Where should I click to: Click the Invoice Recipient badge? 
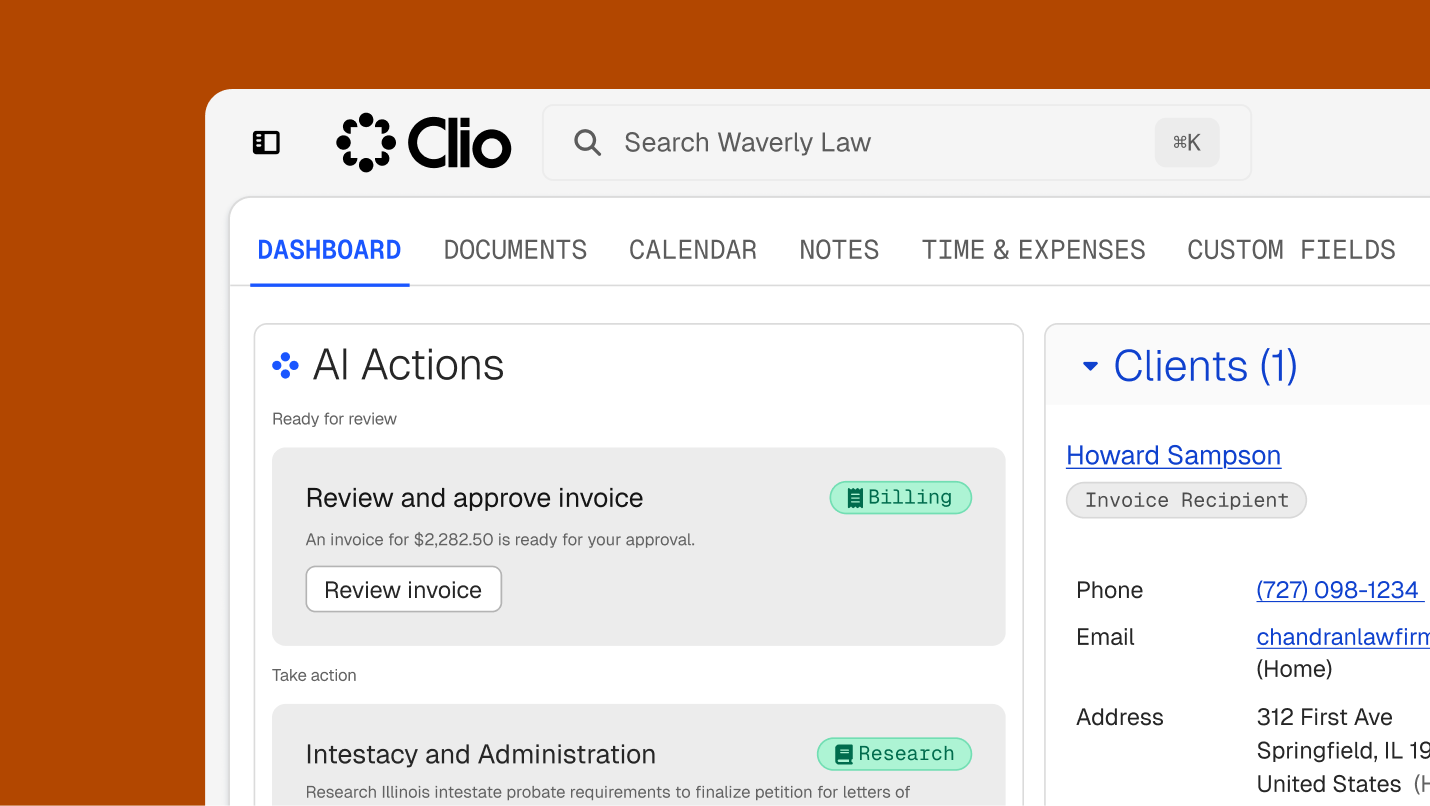pyautogui.click(x=1186, y=500)
